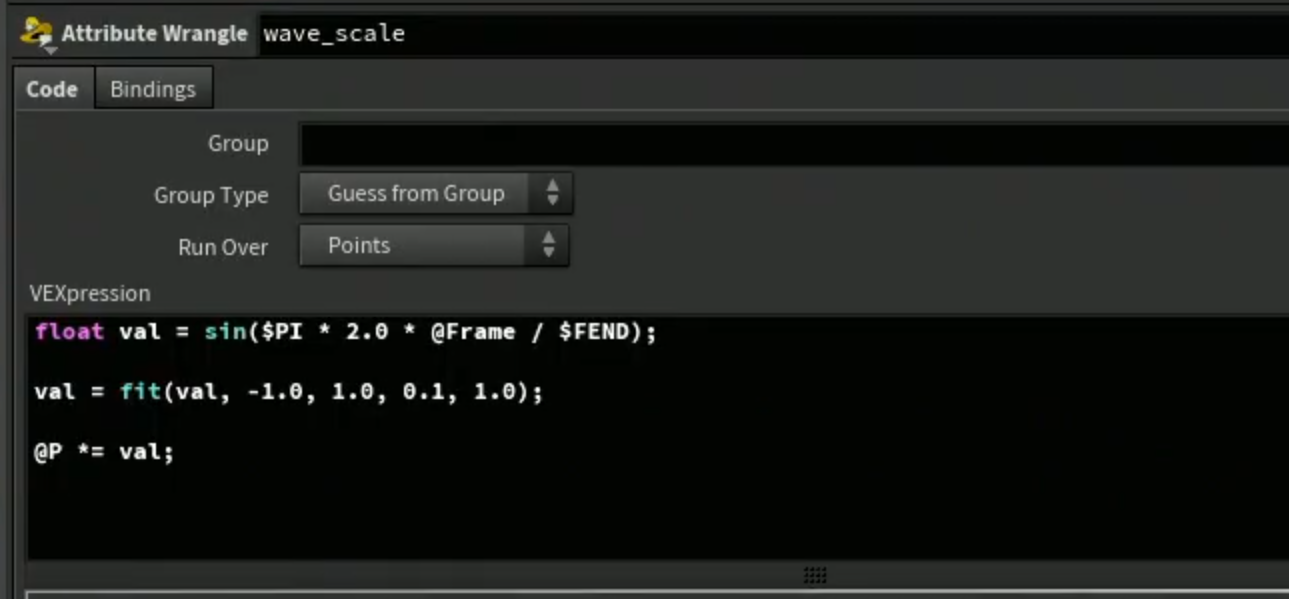Click the Attribute Wrangle node icon
Screen dimensions: 1289x599
pyautogui.click(x=37, y=33)
